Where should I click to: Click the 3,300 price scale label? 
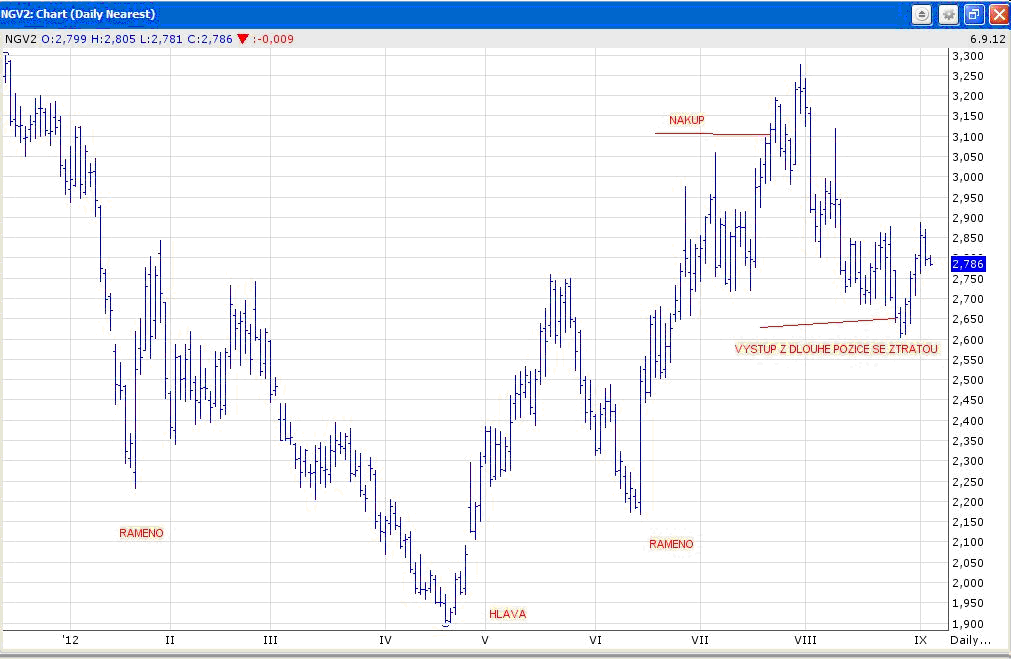[968, 56]
